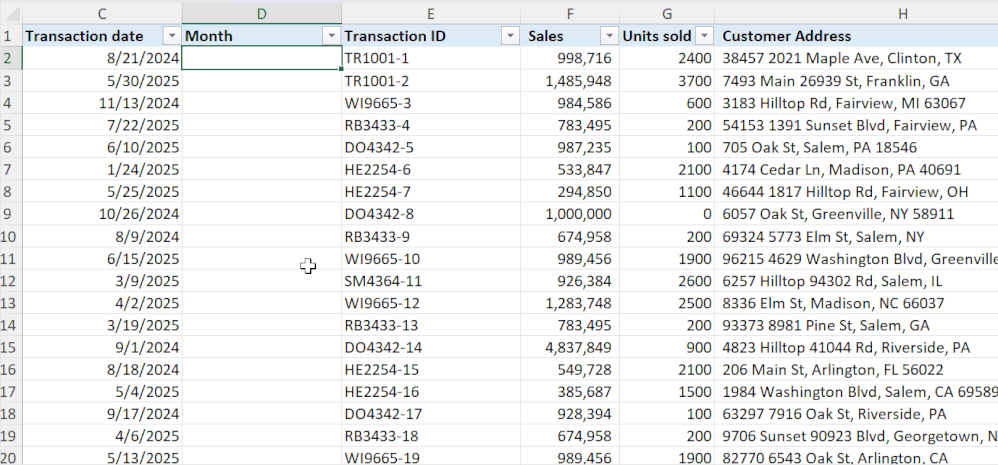Click transaction ID TR1001-1
The height and width of the screenshot is (465, 998).
431,59
